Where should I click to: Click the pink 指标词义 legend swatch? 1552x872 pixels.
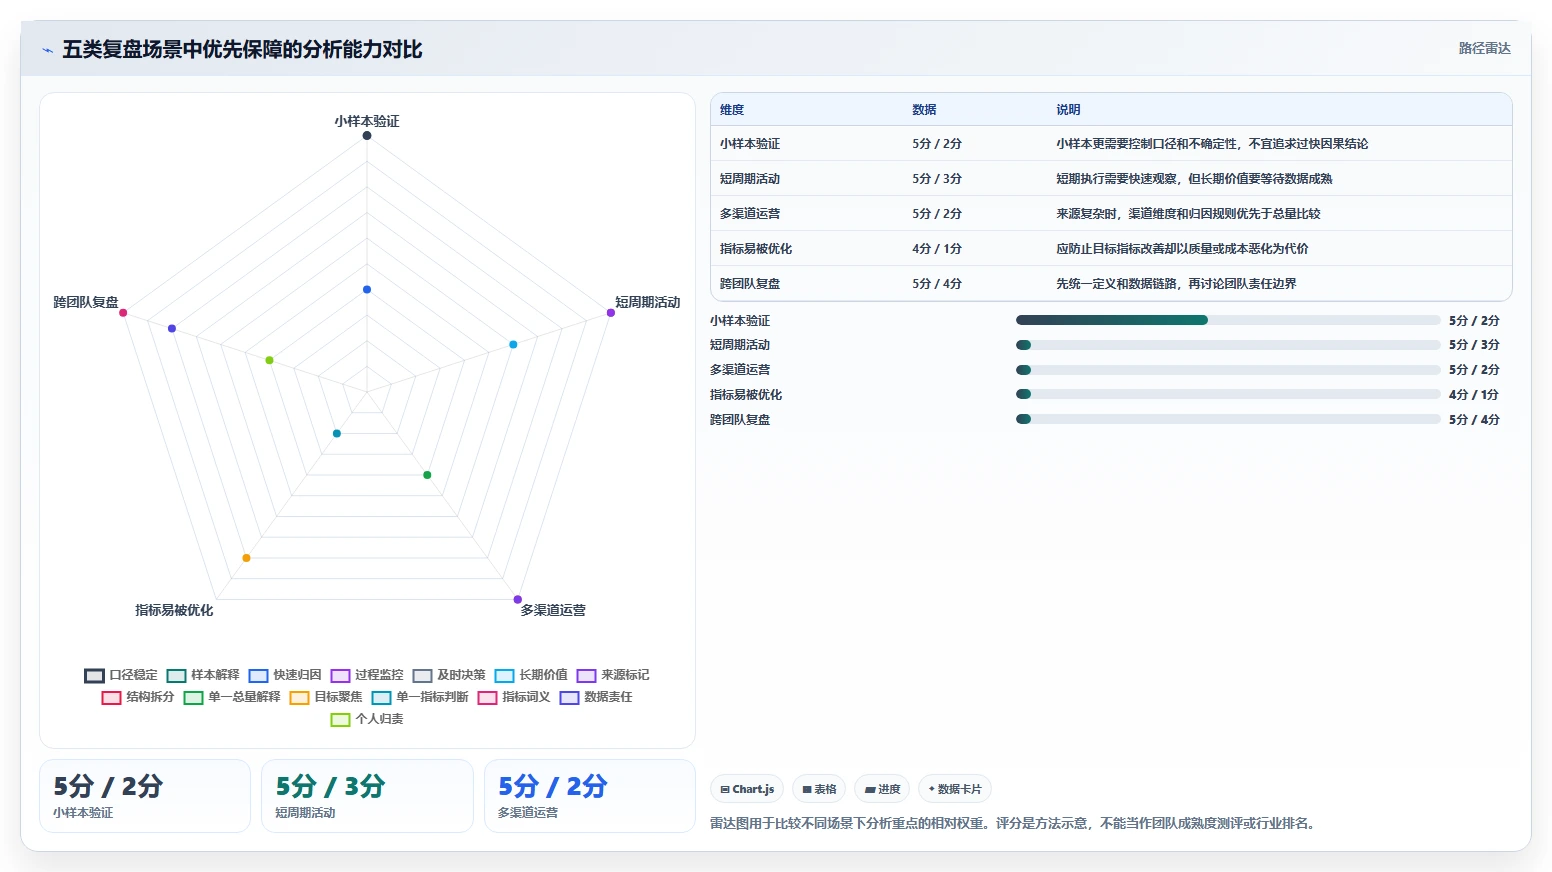click(x=487, y=698)
